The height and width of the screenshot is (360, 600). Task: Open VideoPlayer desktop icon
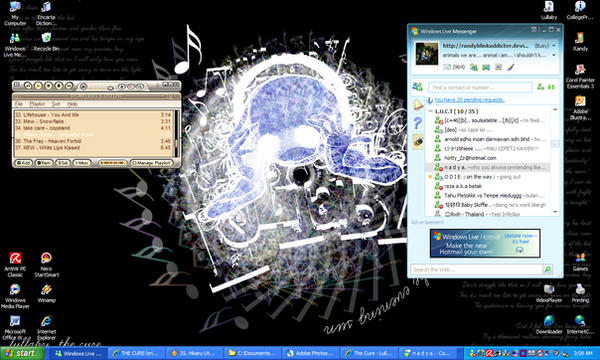(x=549, y=293)
